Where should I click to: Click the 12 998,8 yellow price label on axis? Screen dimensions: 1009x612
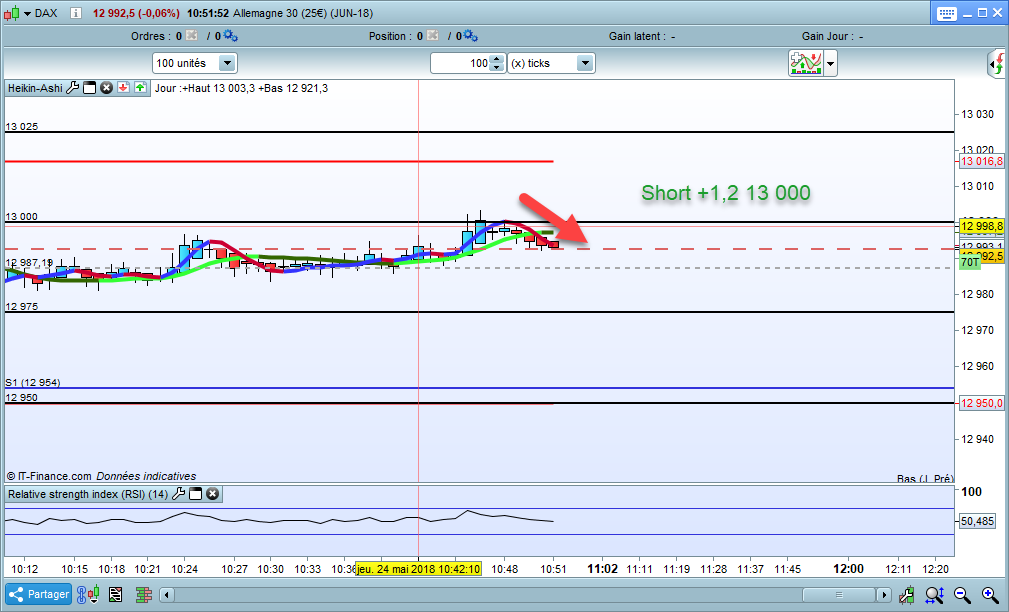[x=981, y=226]
